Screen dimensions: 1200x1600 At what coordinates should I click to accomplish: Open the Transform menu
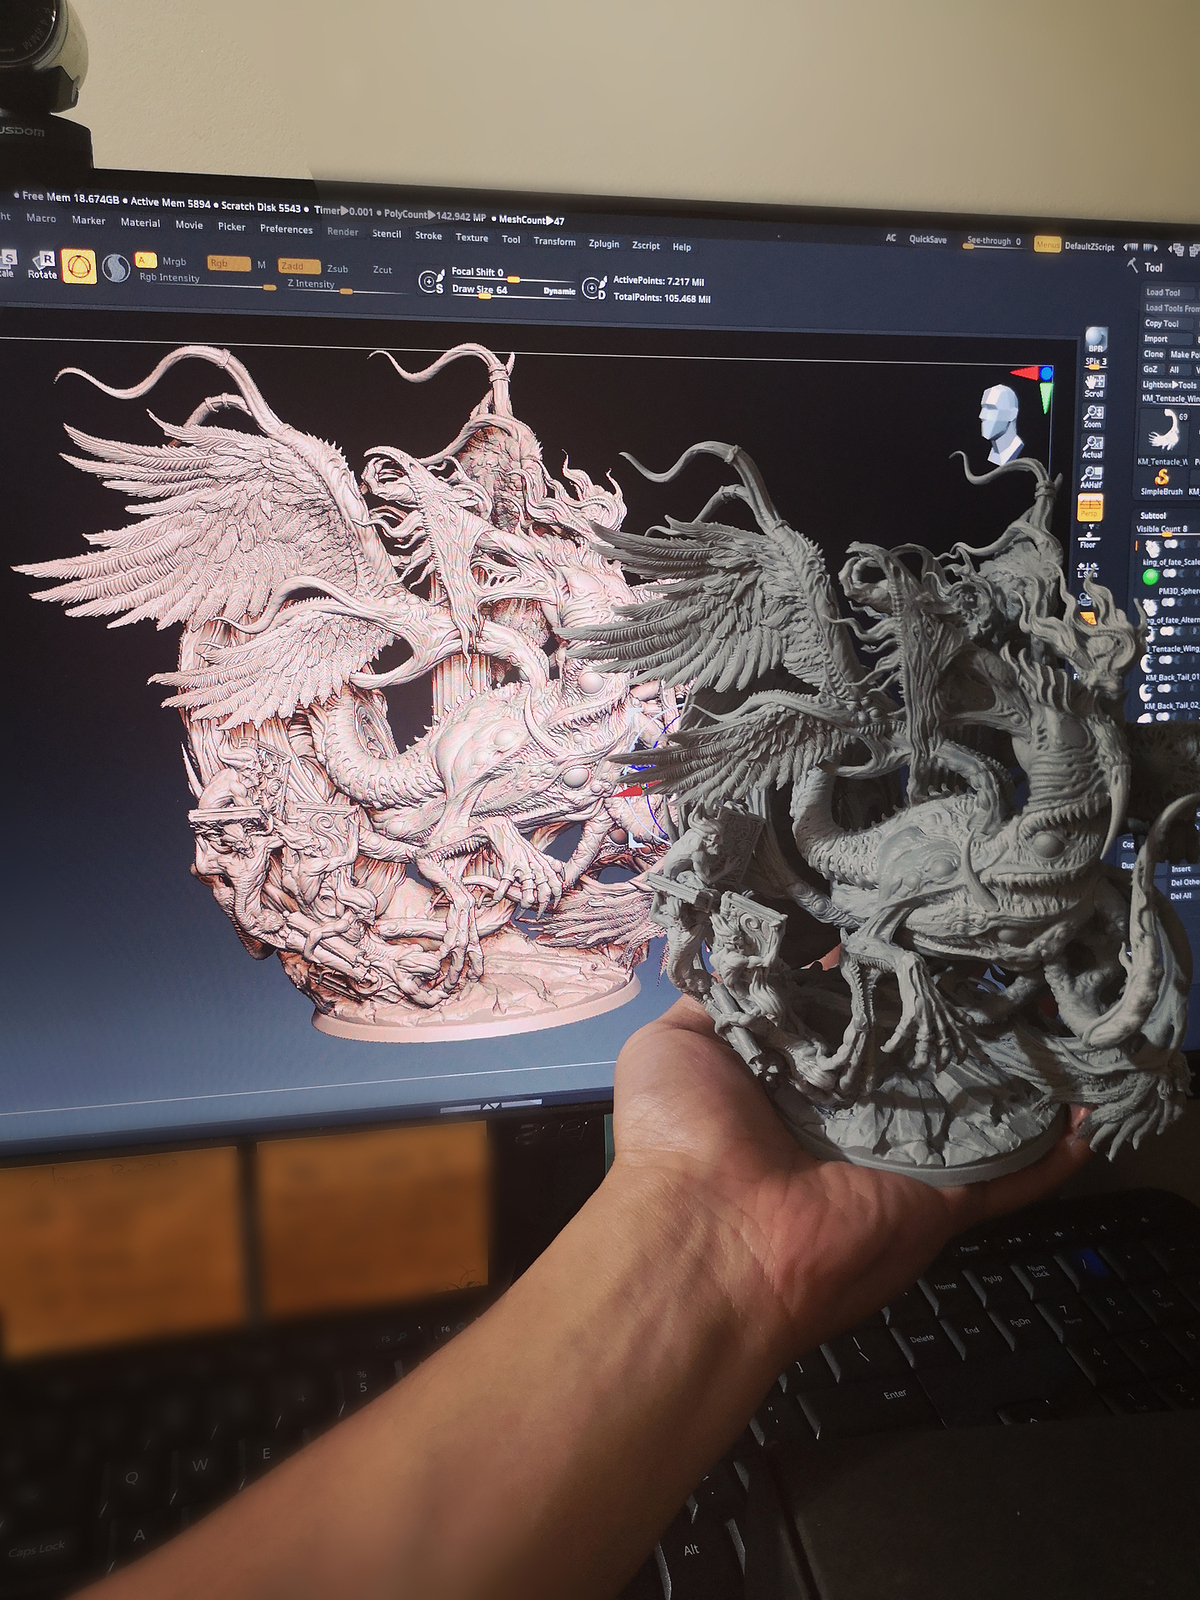pos(554,242)
